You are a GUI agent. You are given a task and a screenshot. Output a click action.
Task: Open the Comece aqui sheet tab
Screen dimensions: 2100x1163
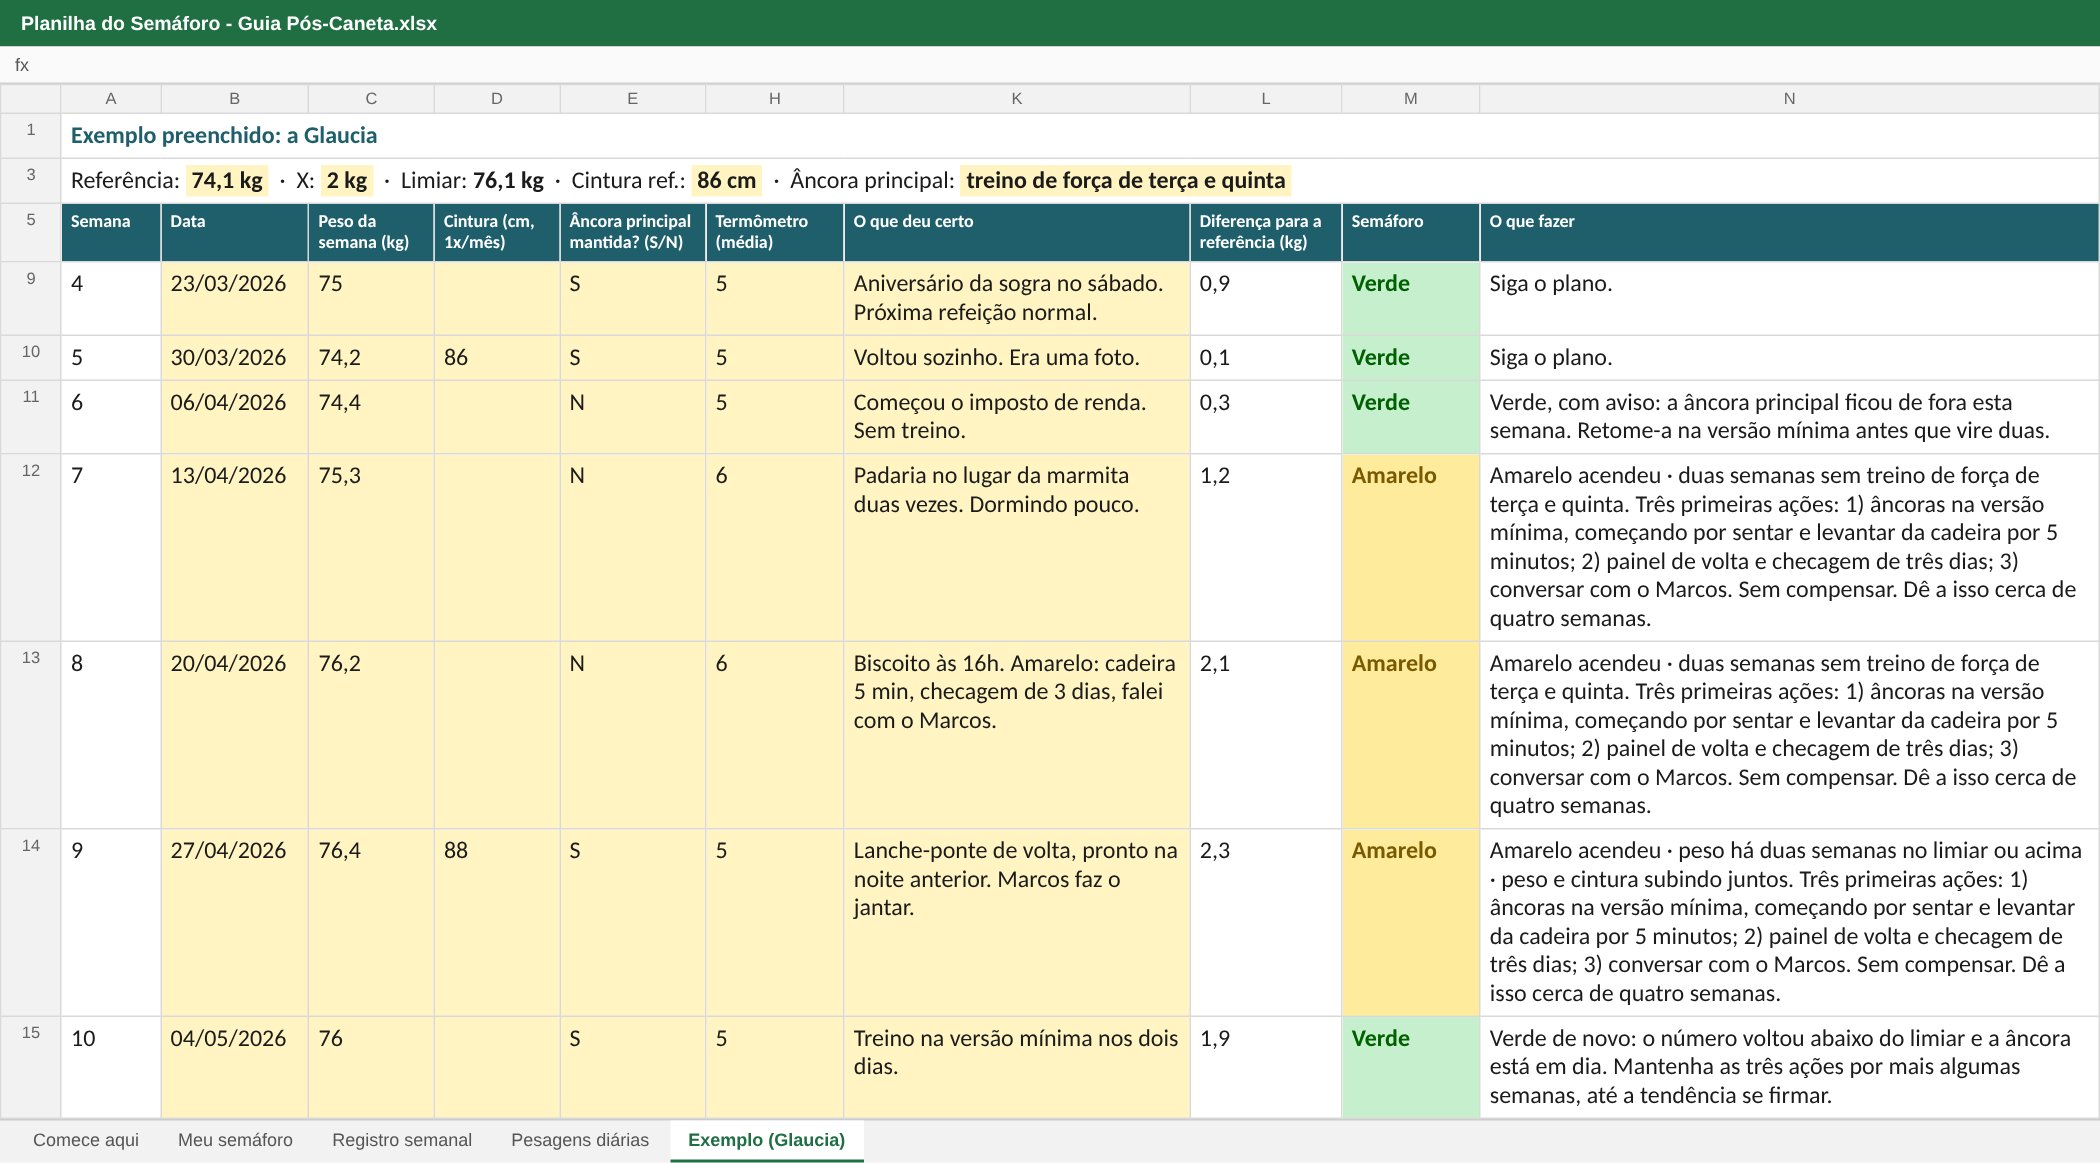[x=86, y=1140]
